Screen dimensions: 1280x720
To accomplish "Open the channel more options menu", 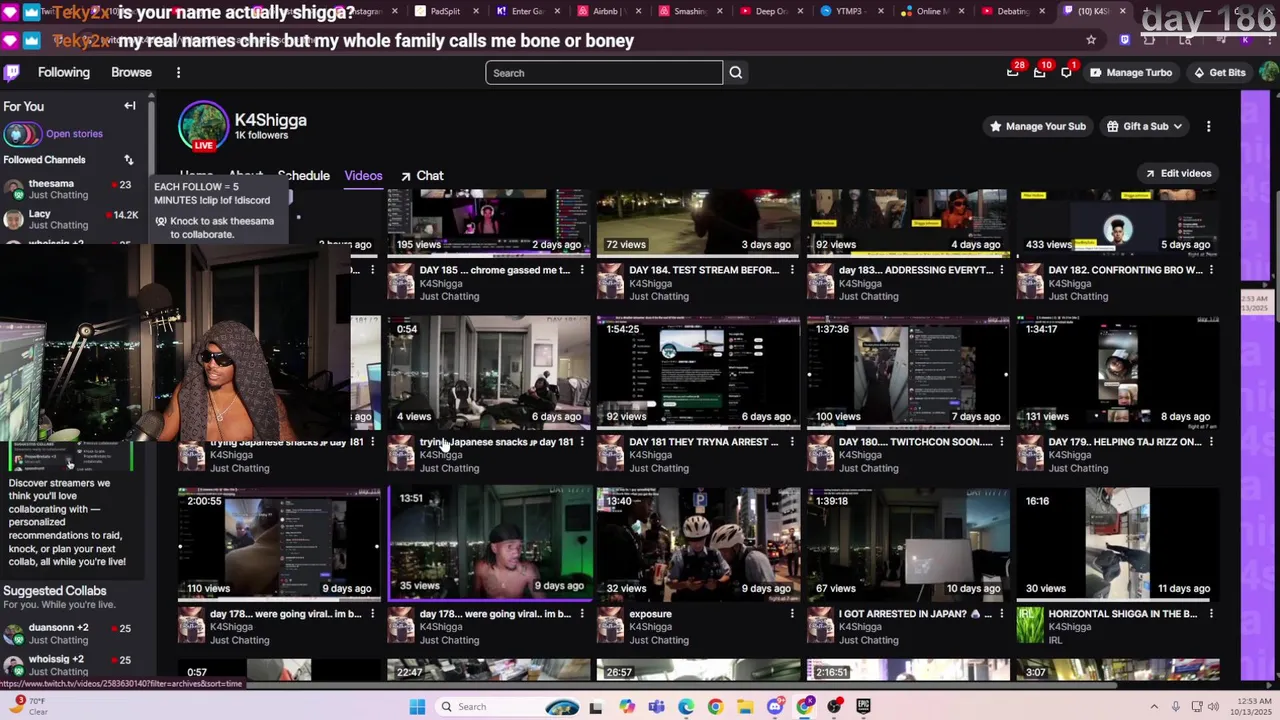I will click(1208, 126).
